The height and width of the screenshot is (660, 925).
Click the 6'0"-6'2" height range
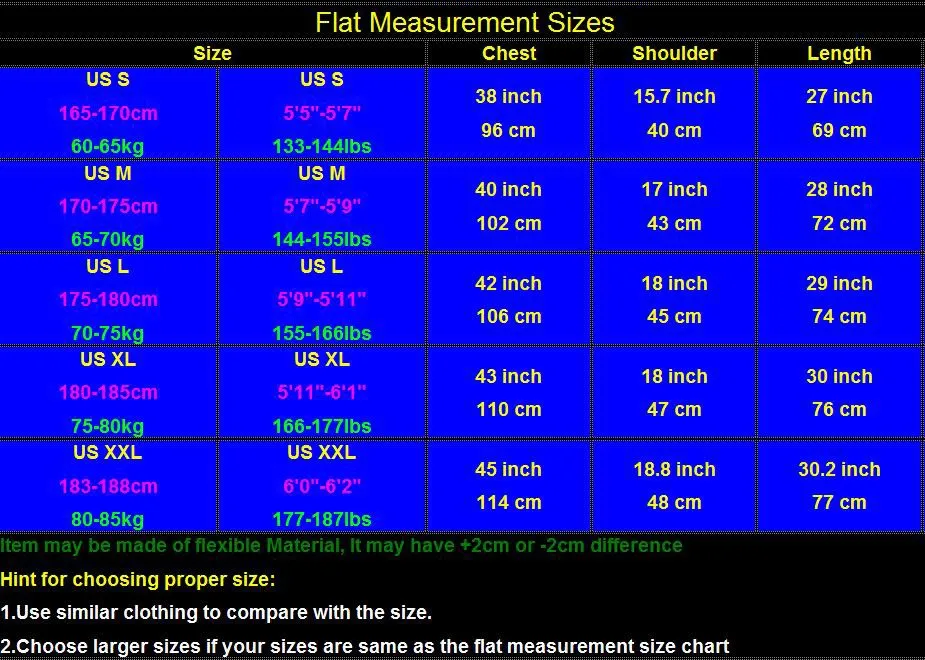coord(322,486)
